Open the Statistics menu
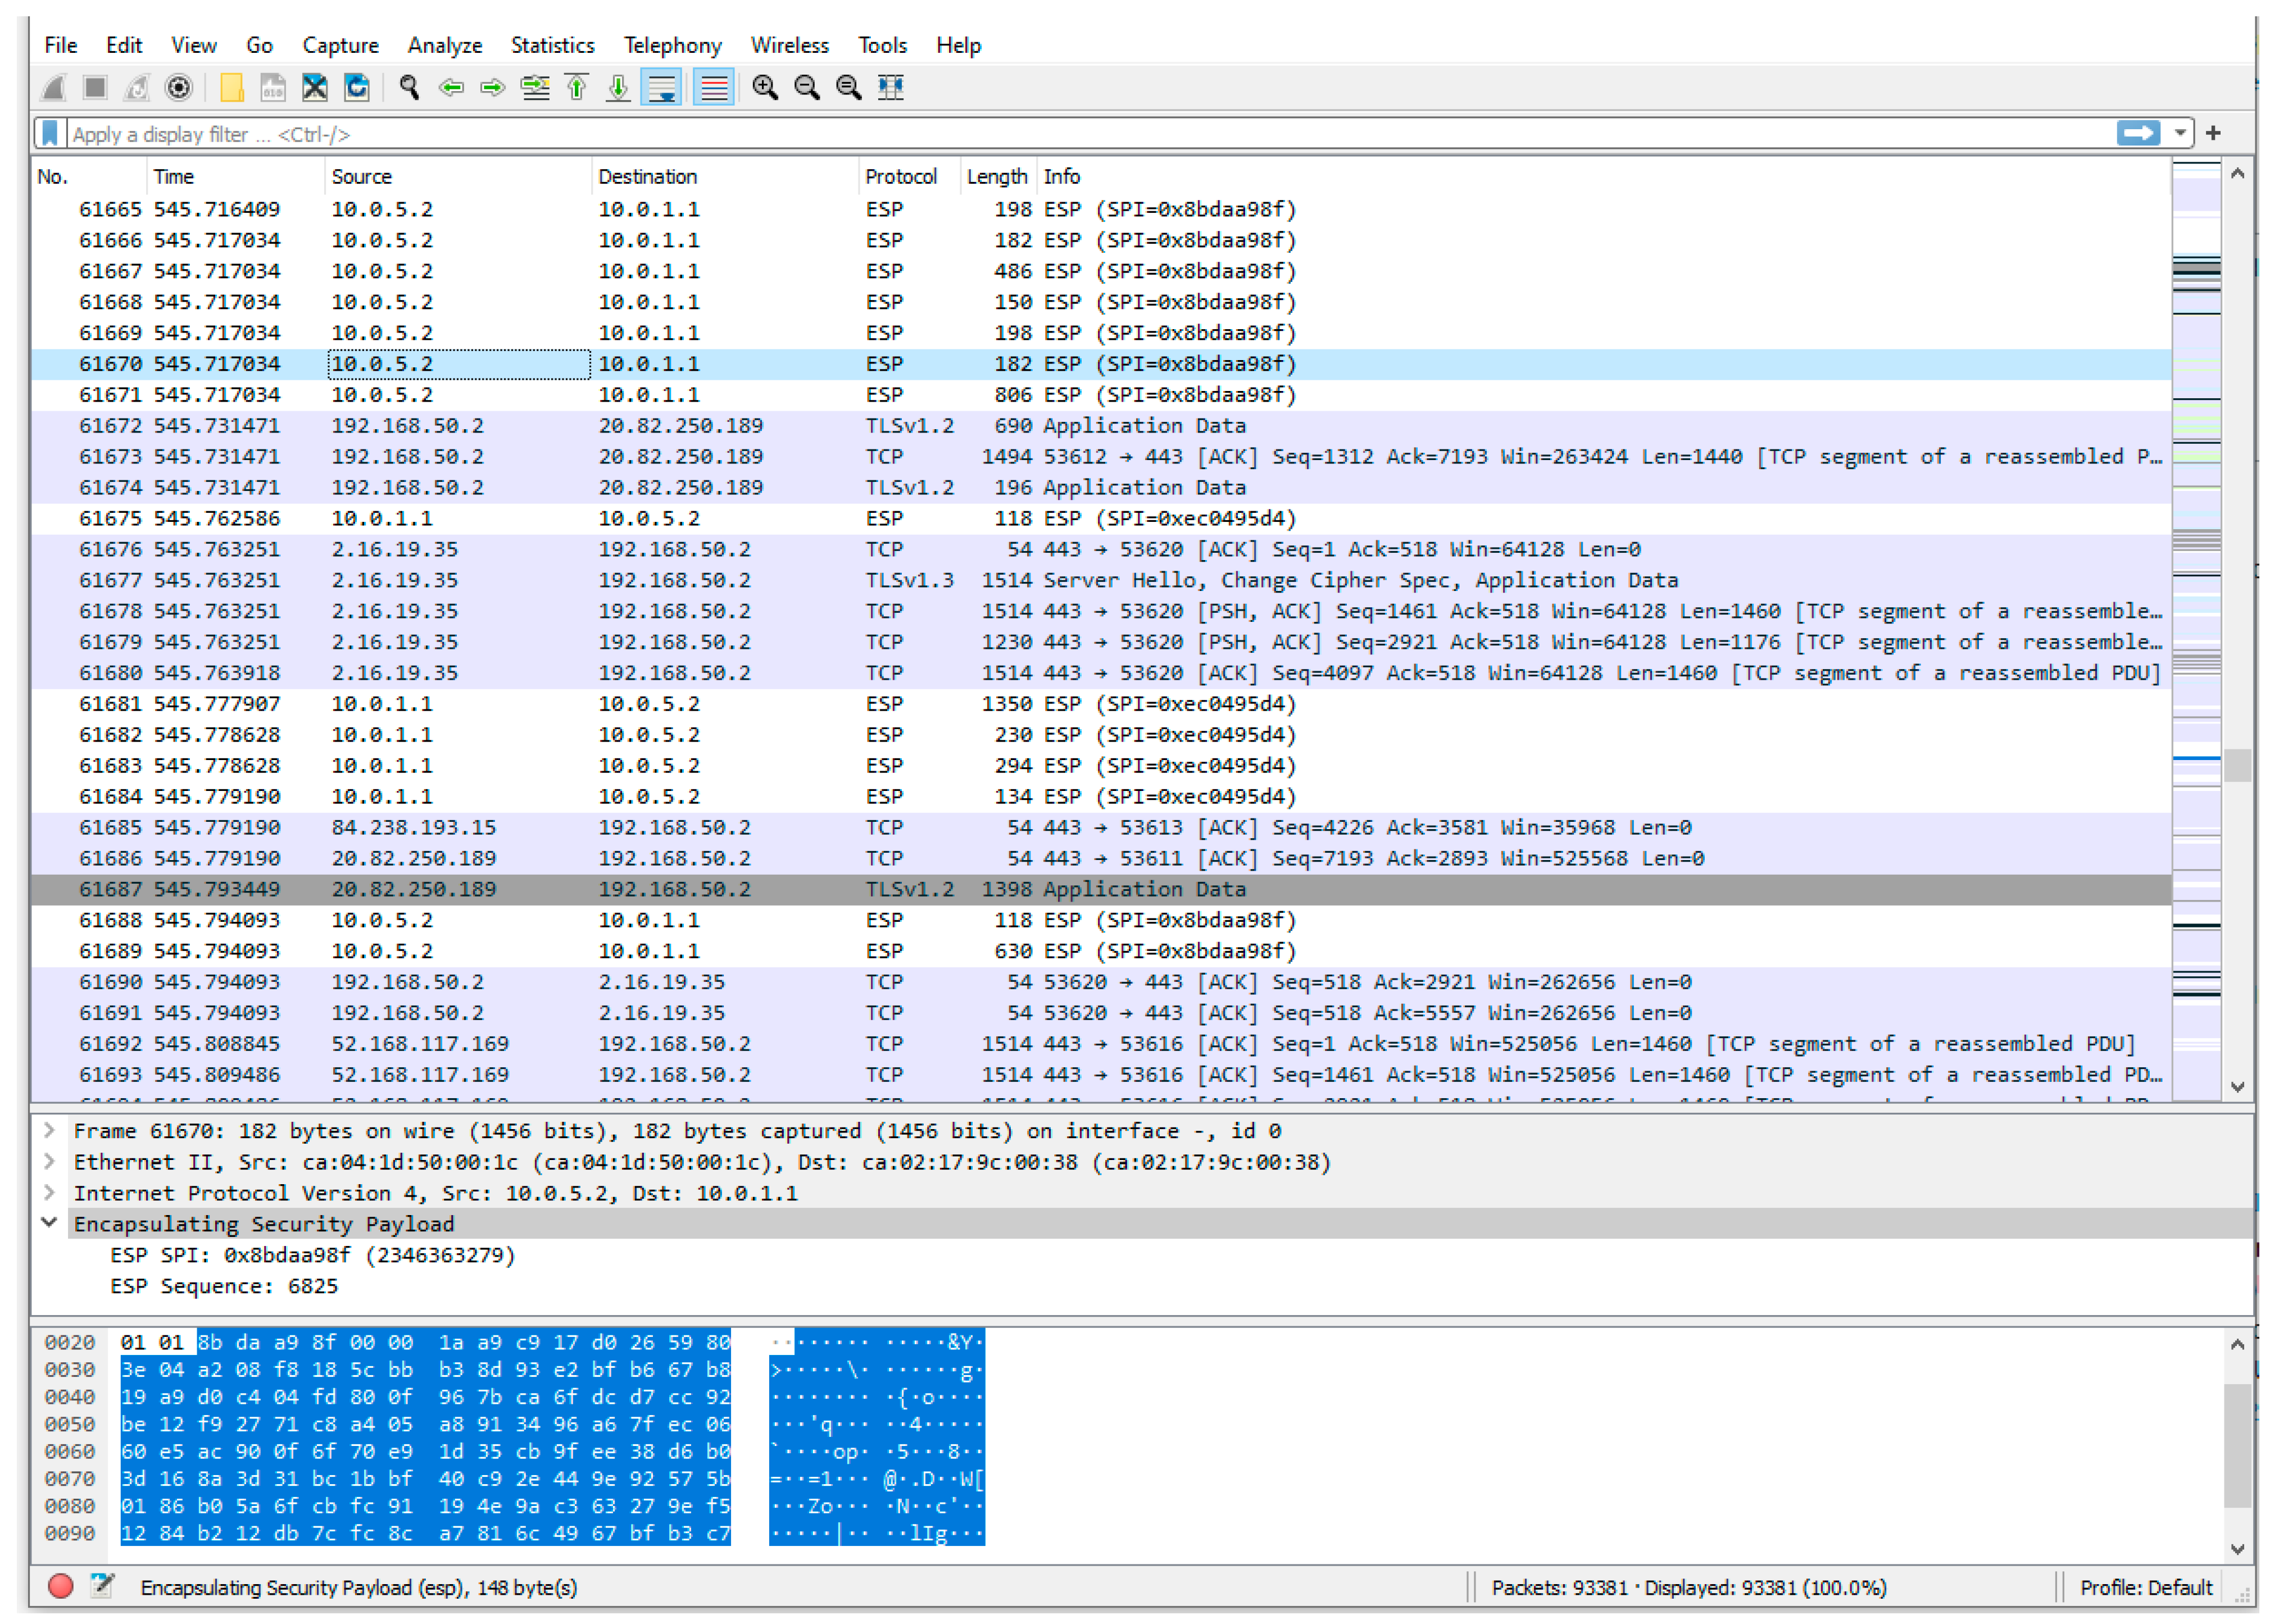 (x=552, y=45)
